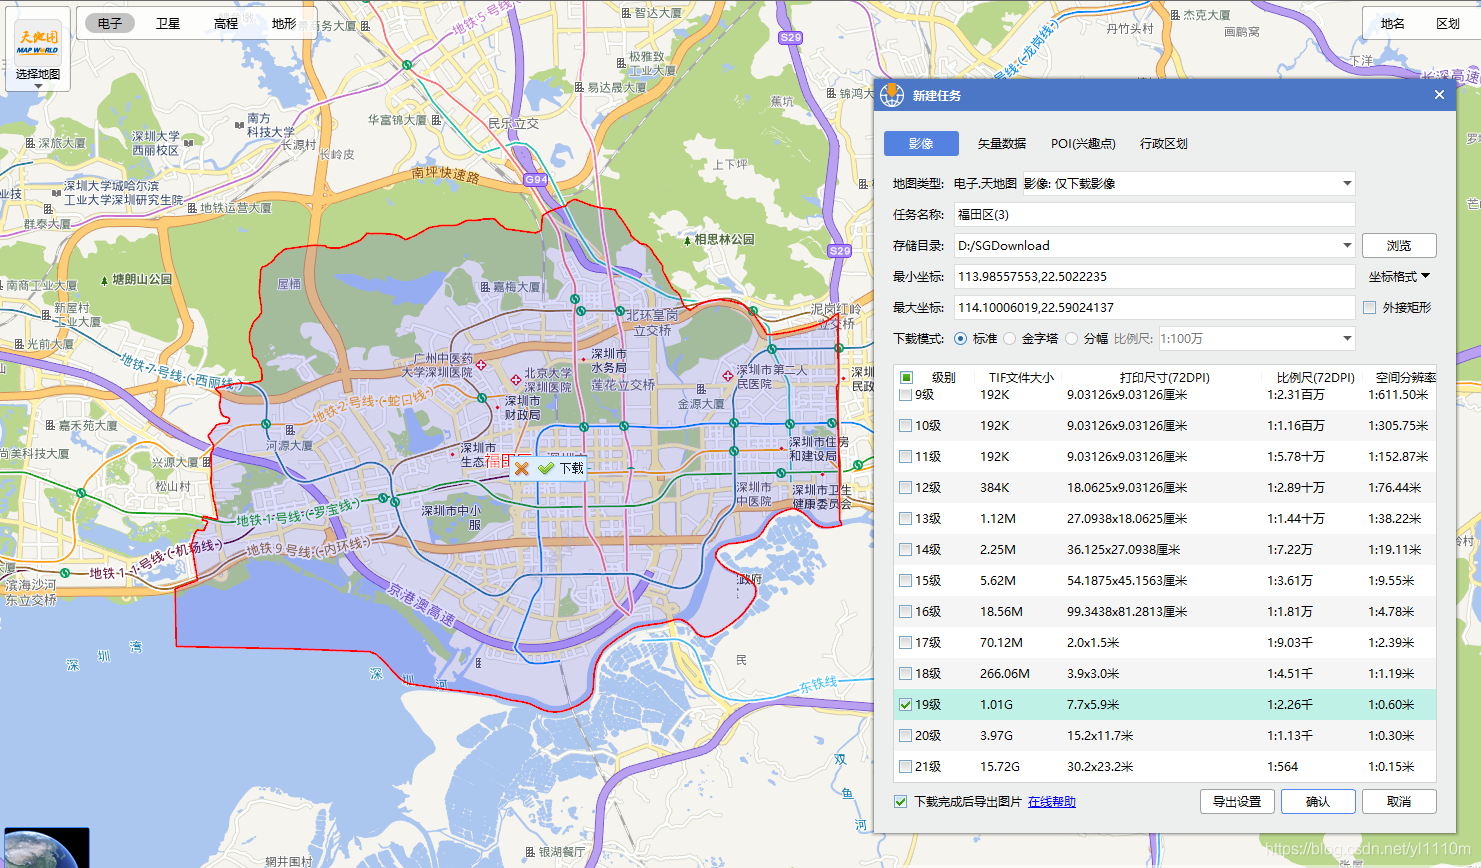This screenshot has width=1481, height=868.
Task: Click the TIF文件大小 column header
Action: pos(1021,377)
